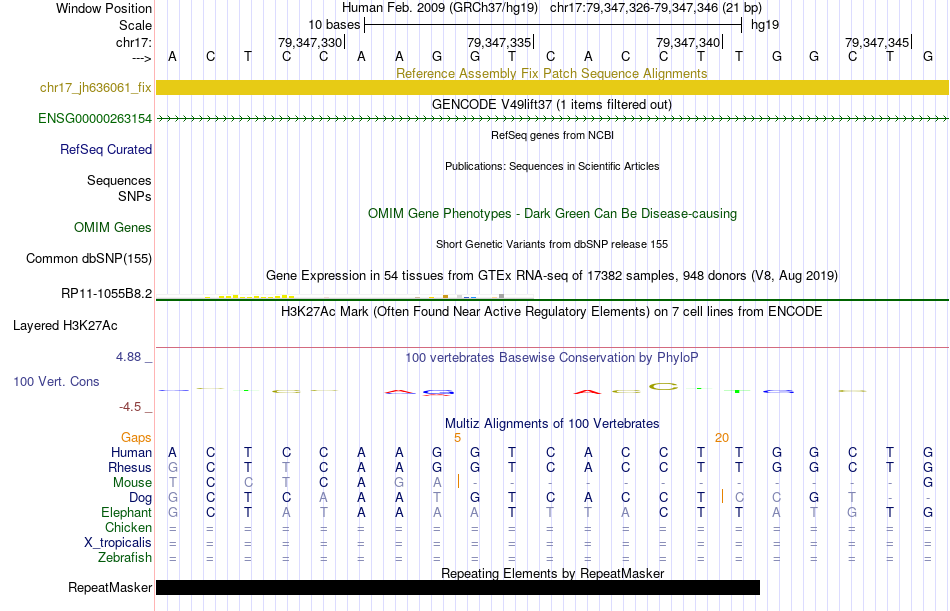Click the Scale label

(x=135, y=26)
